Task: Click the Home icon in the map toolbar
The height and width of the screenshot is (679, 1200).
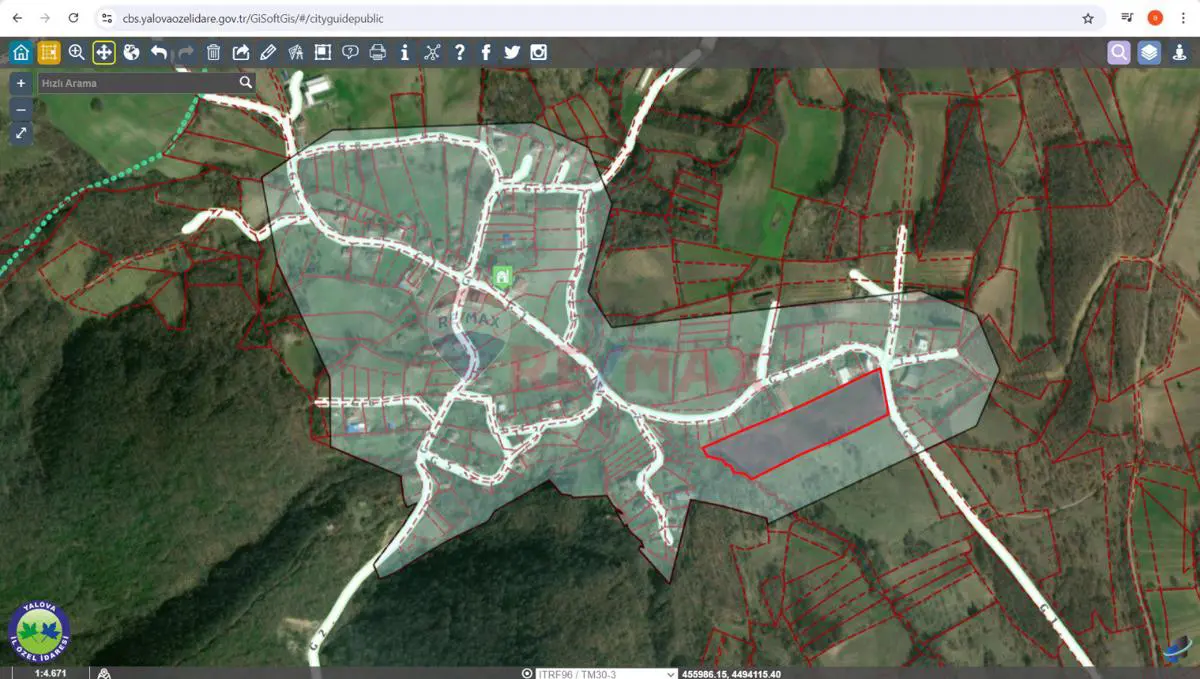Action: coord(21,52)
